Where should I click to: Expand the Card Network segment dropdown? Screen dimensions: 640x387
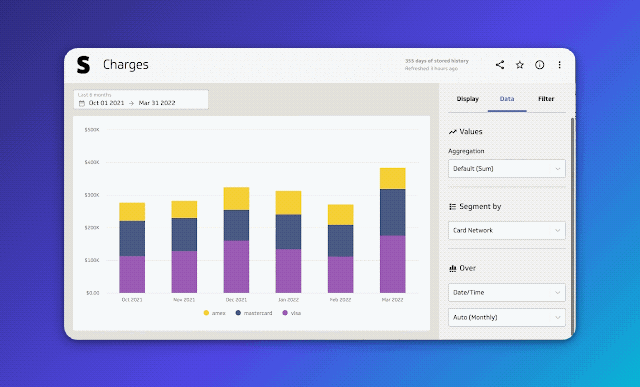point(507,230)
